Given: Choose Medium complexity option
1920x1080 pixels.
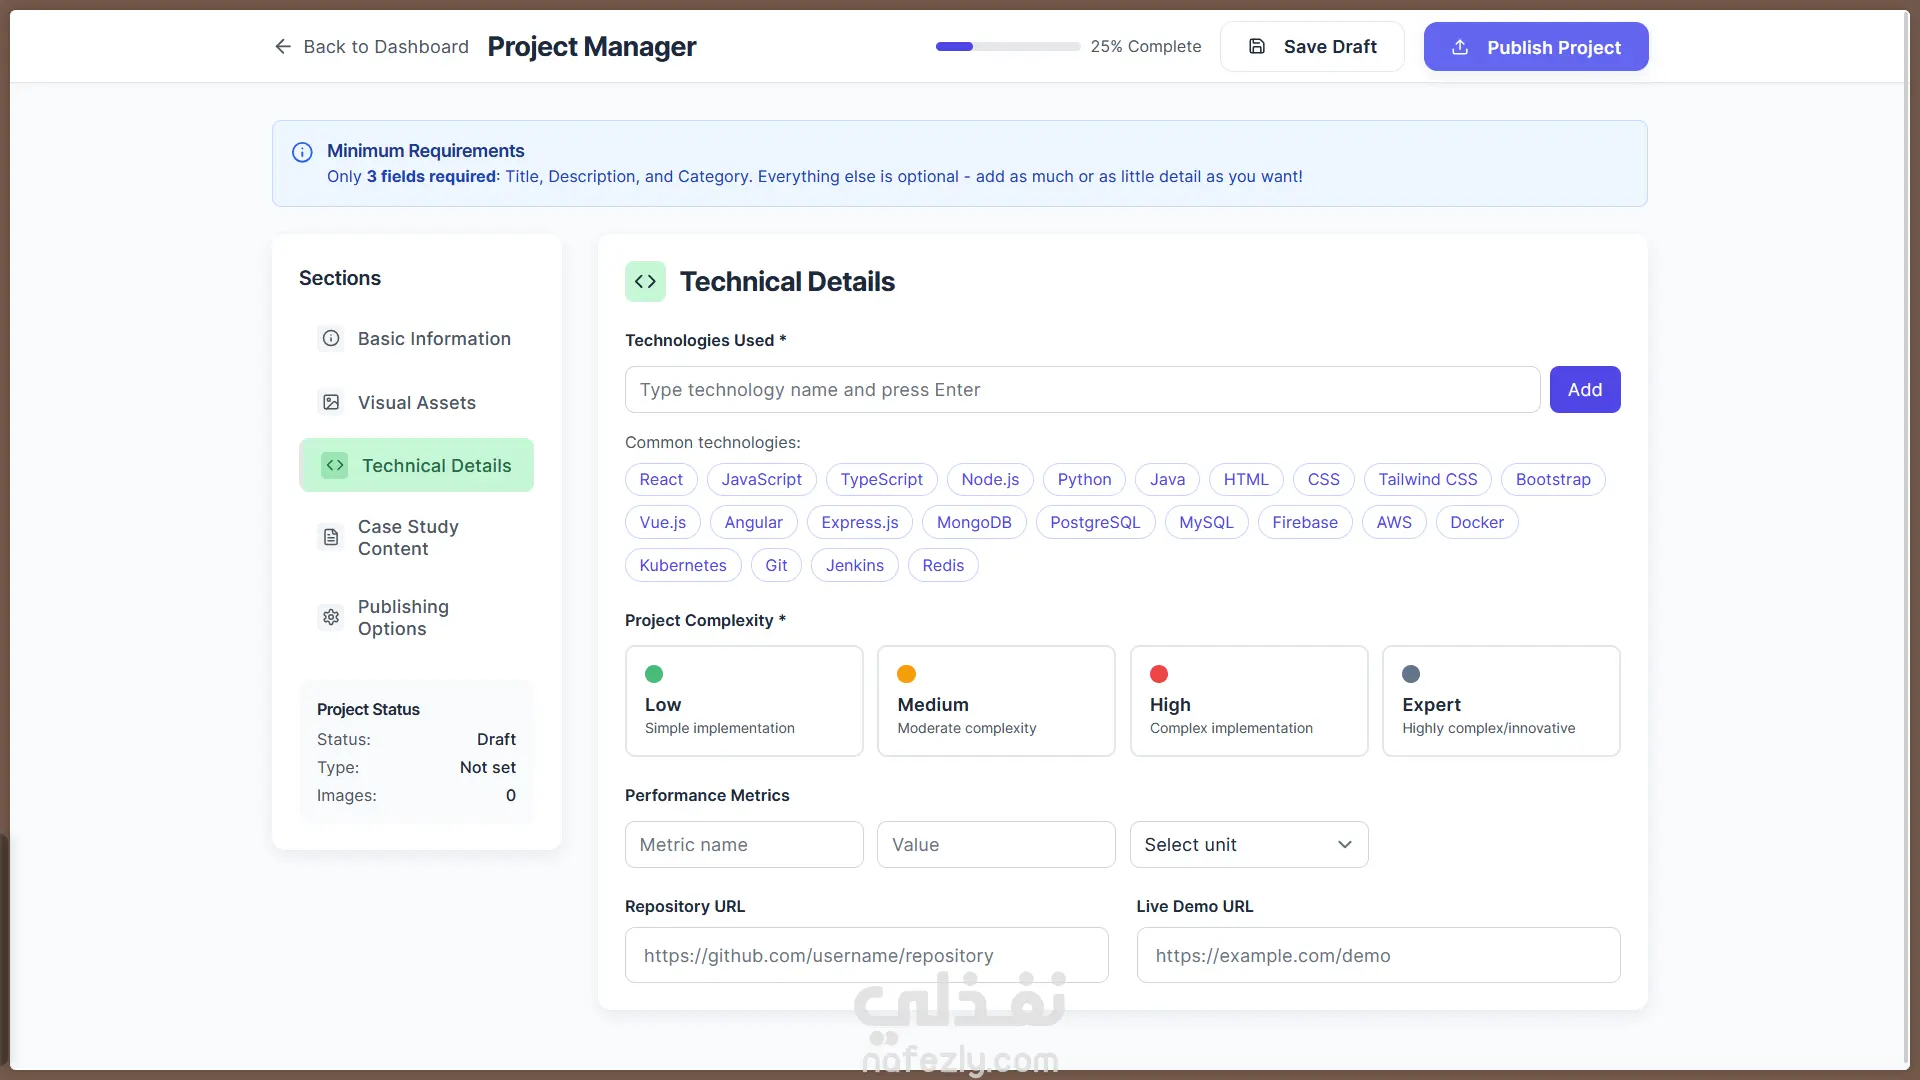Looking at the screenshot, I should pos(996,701).
